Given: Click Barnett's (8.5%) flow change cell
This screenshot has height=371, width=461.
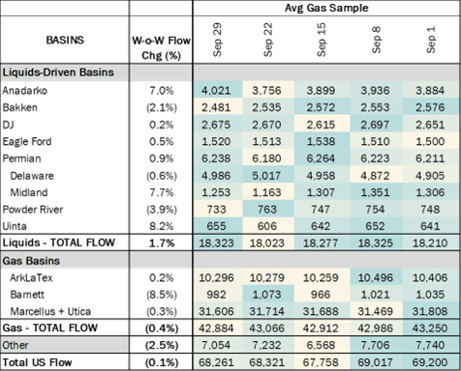Looking at the screenshot, I should [161, 295].
